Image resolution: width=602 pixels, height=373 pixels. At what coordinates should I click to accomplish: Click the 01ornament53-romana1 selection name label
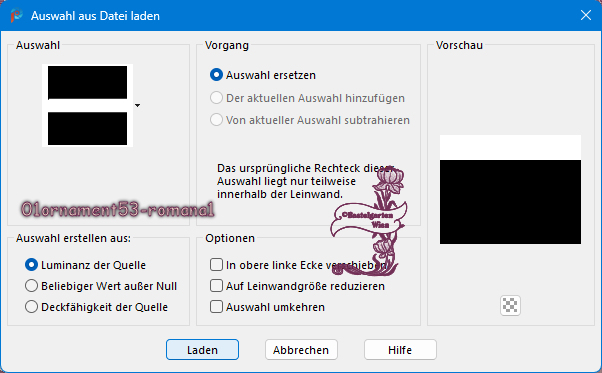(117, 210)
